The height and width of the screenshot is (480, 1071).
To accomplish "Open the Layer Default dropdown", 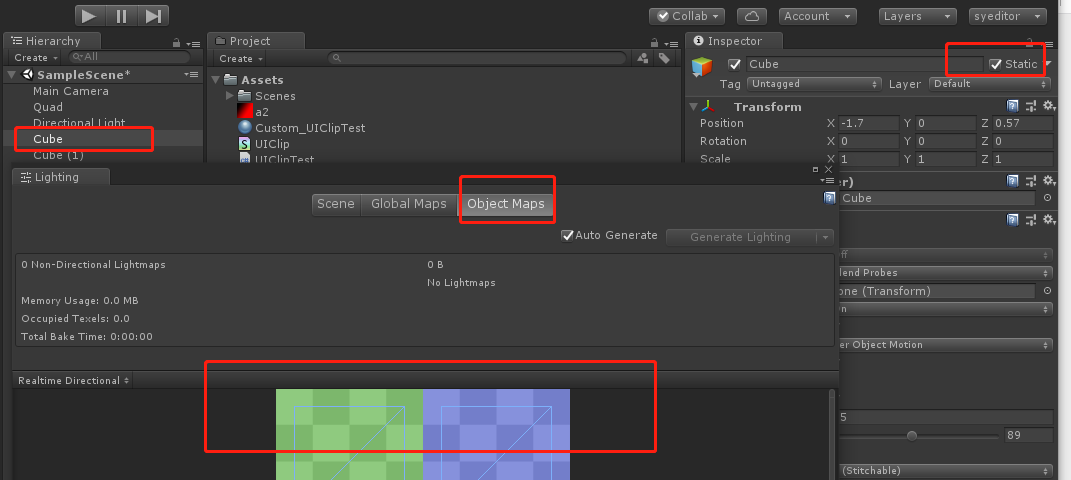I will pyautogui.click(x=990, y=83).
